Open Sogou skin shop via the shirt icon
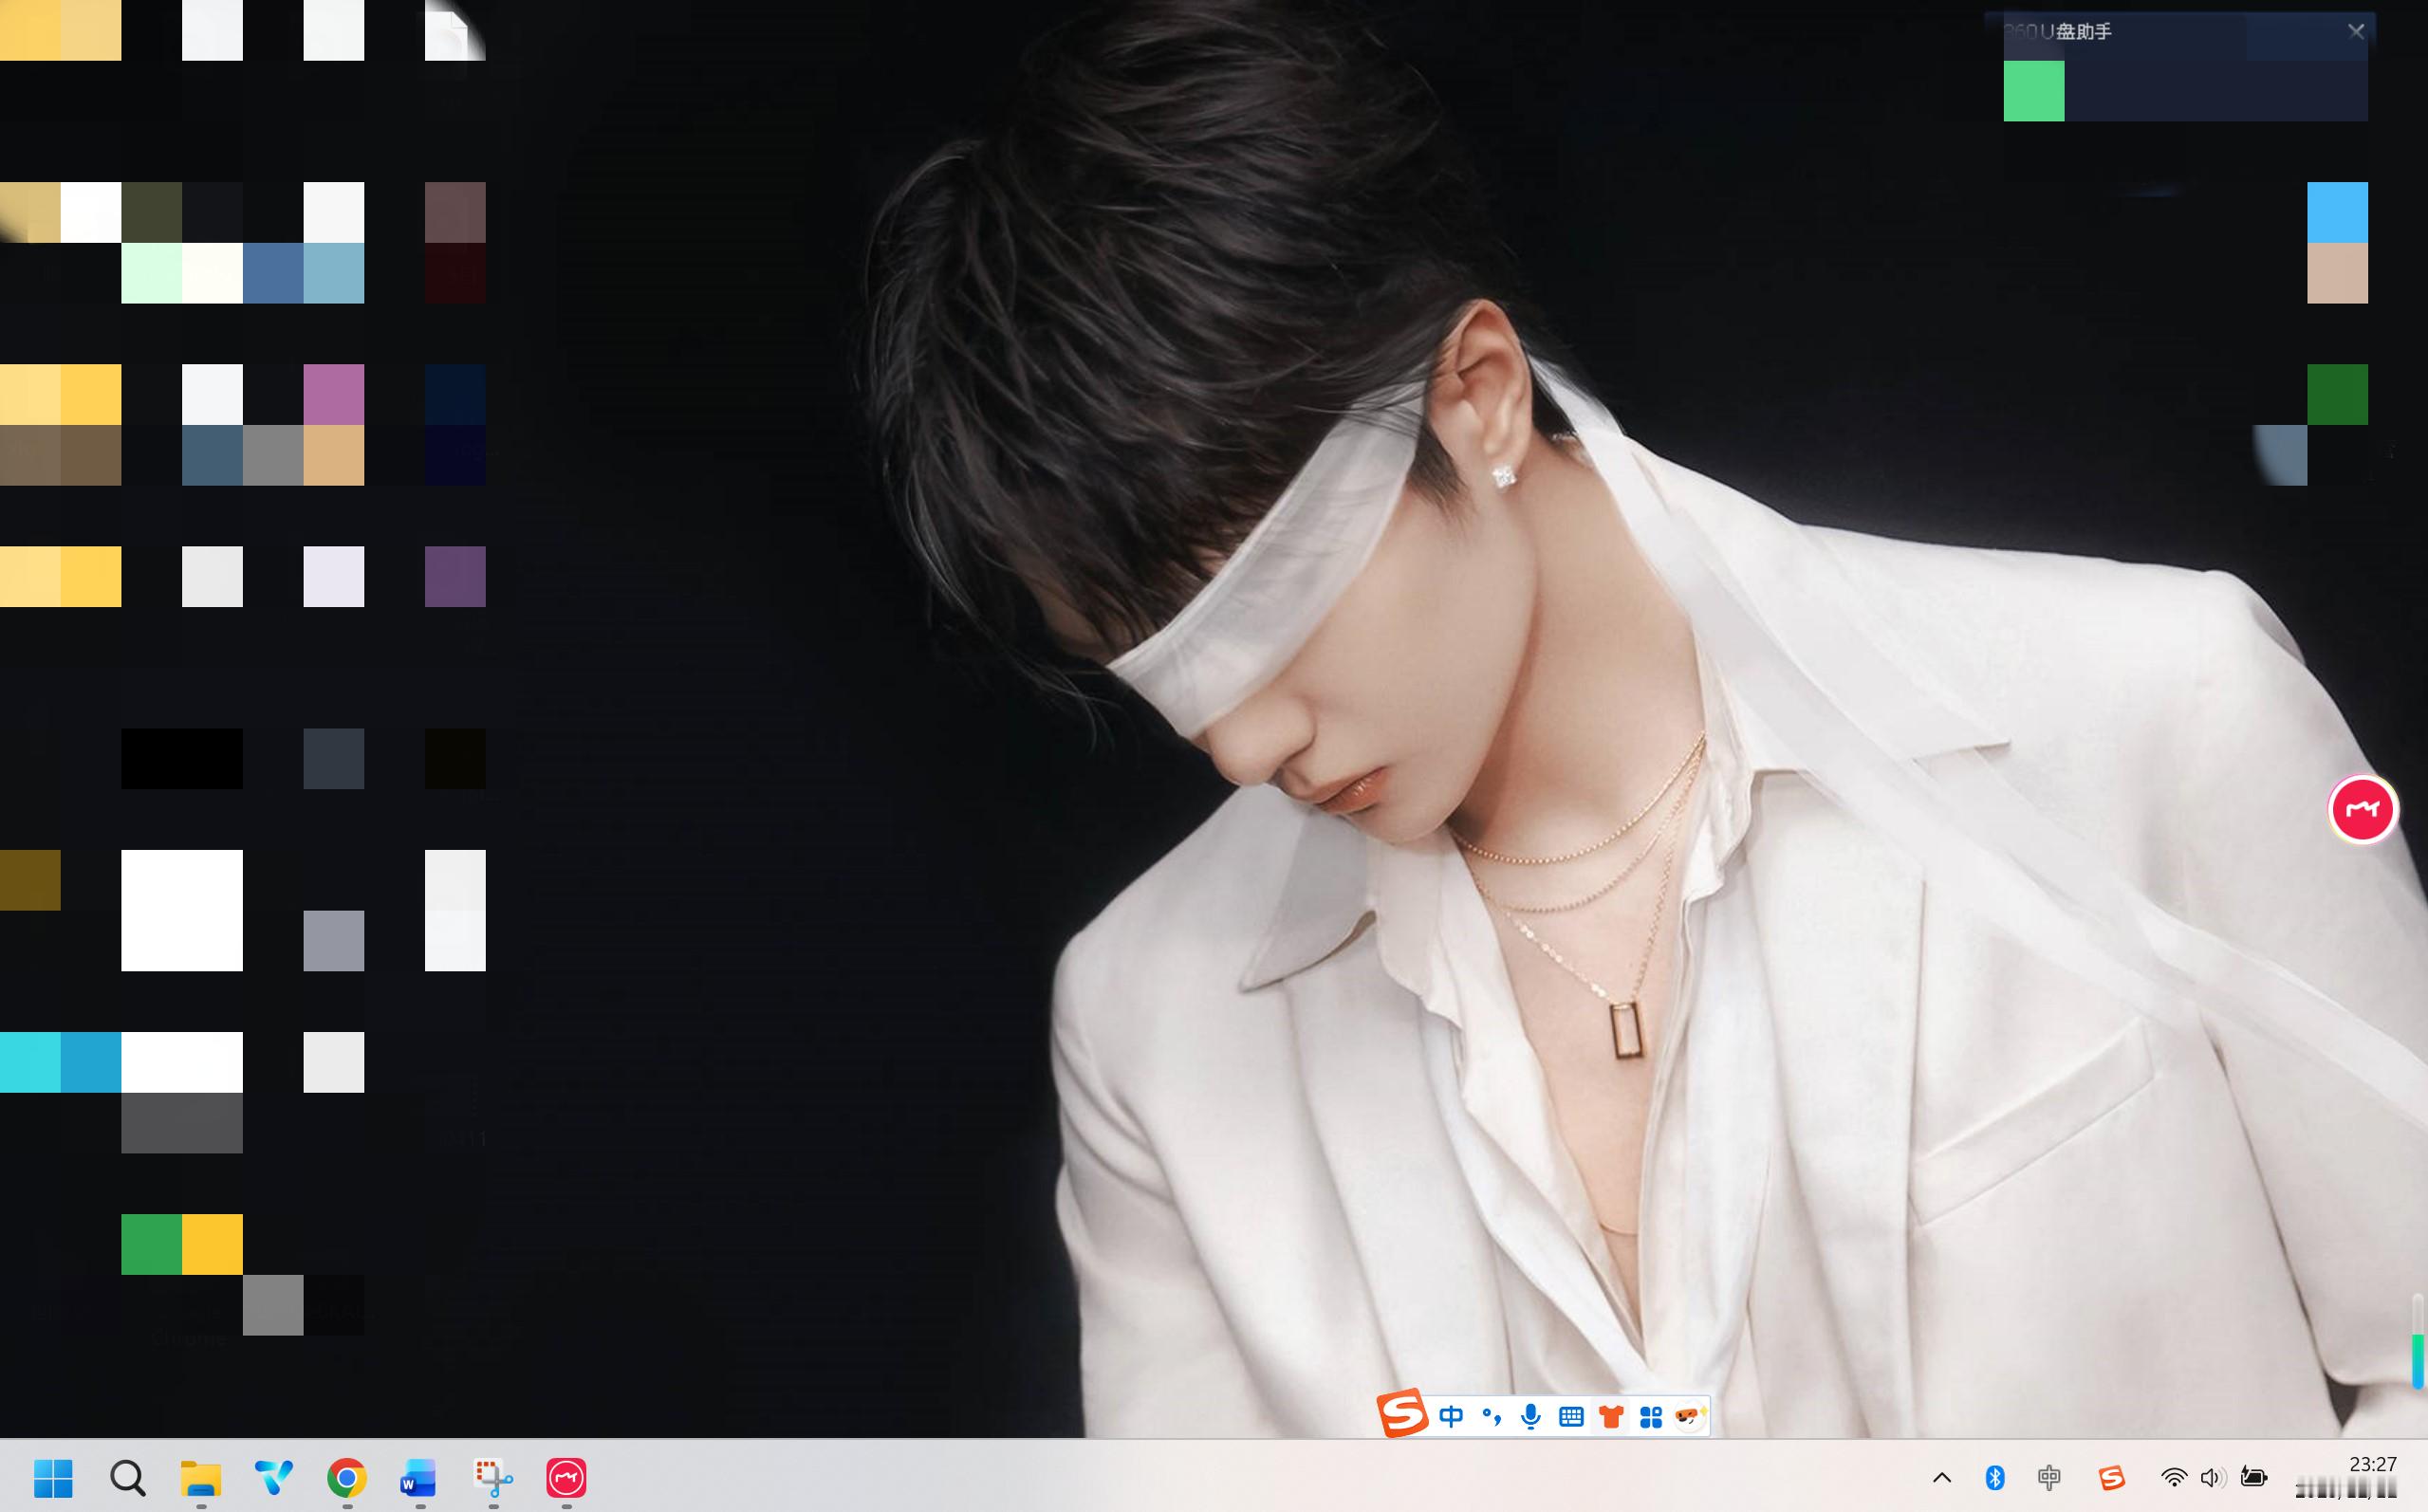2428x1512 pixels. (1610, 1416)
